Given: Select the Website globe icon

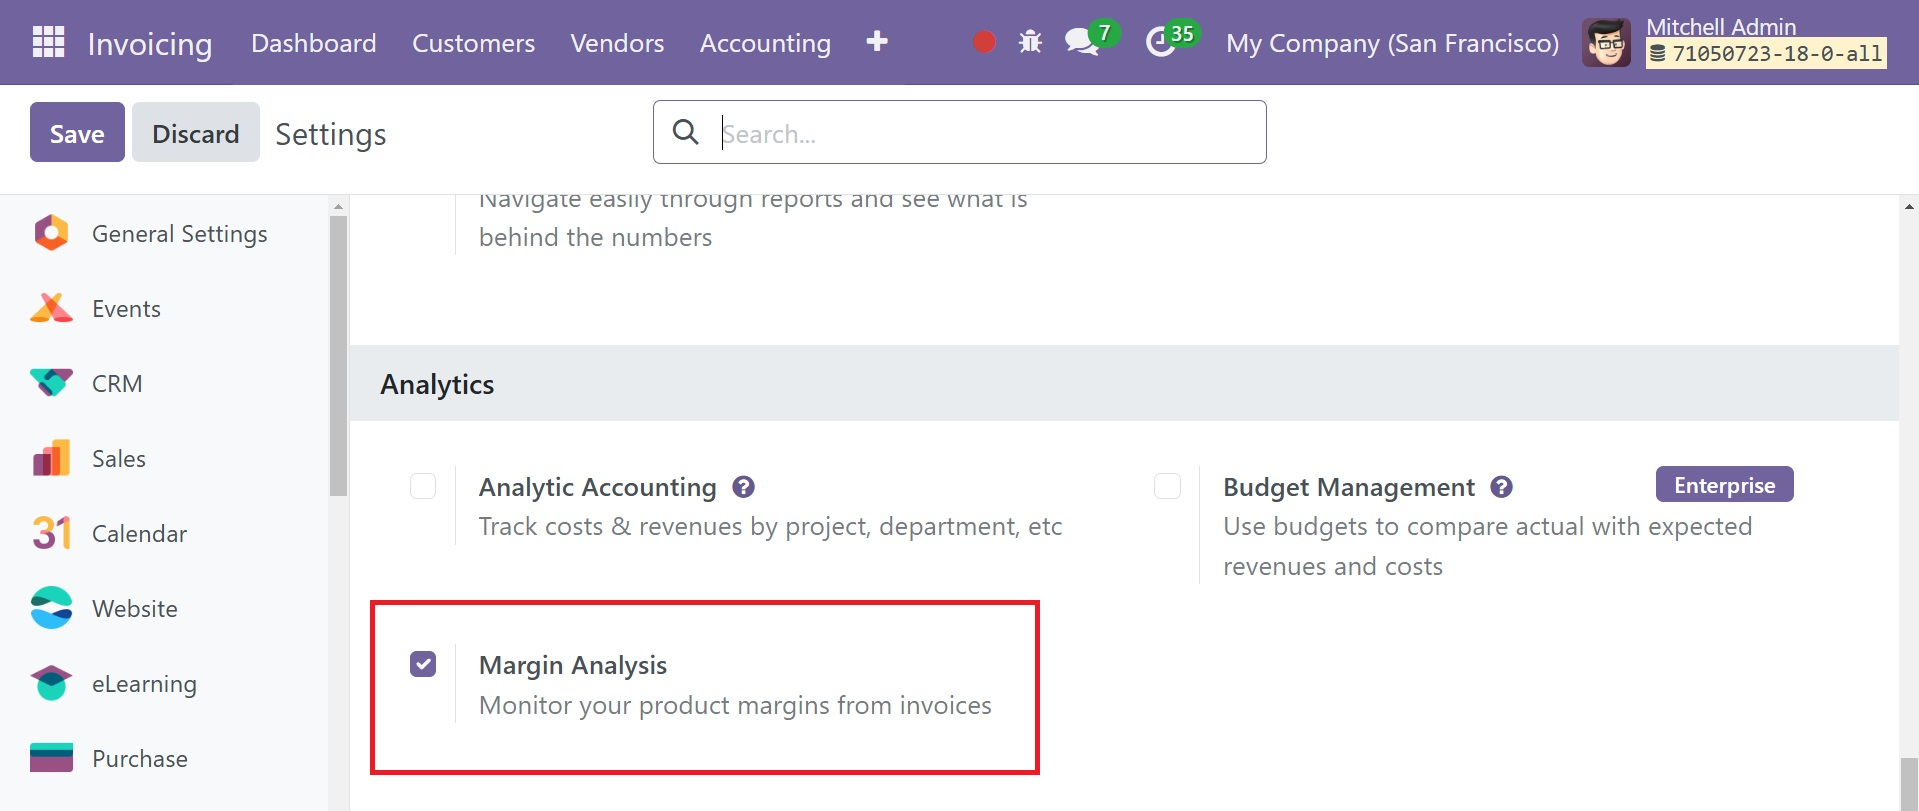Looking at the screenshot, I should [x=51, y=608].
